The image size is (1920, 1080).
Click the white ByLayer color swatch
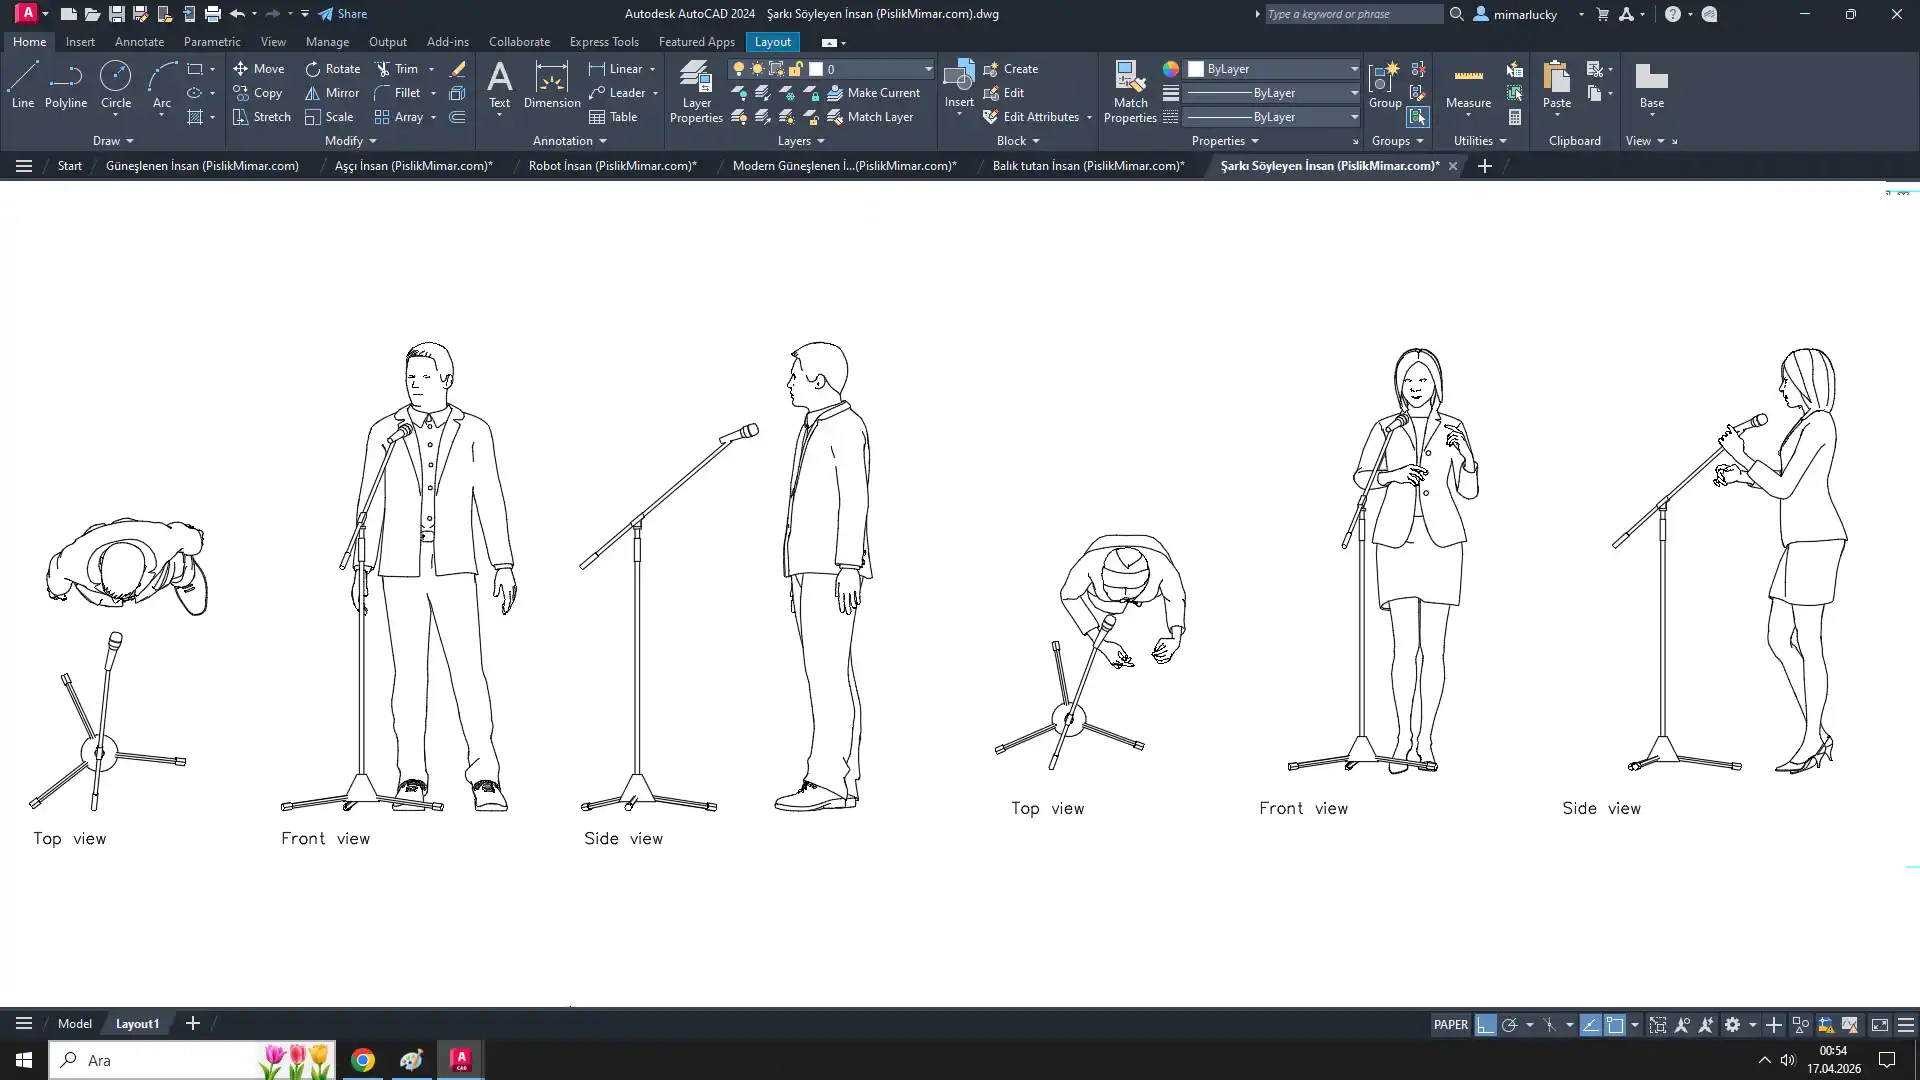click(x=1196, y=69)
